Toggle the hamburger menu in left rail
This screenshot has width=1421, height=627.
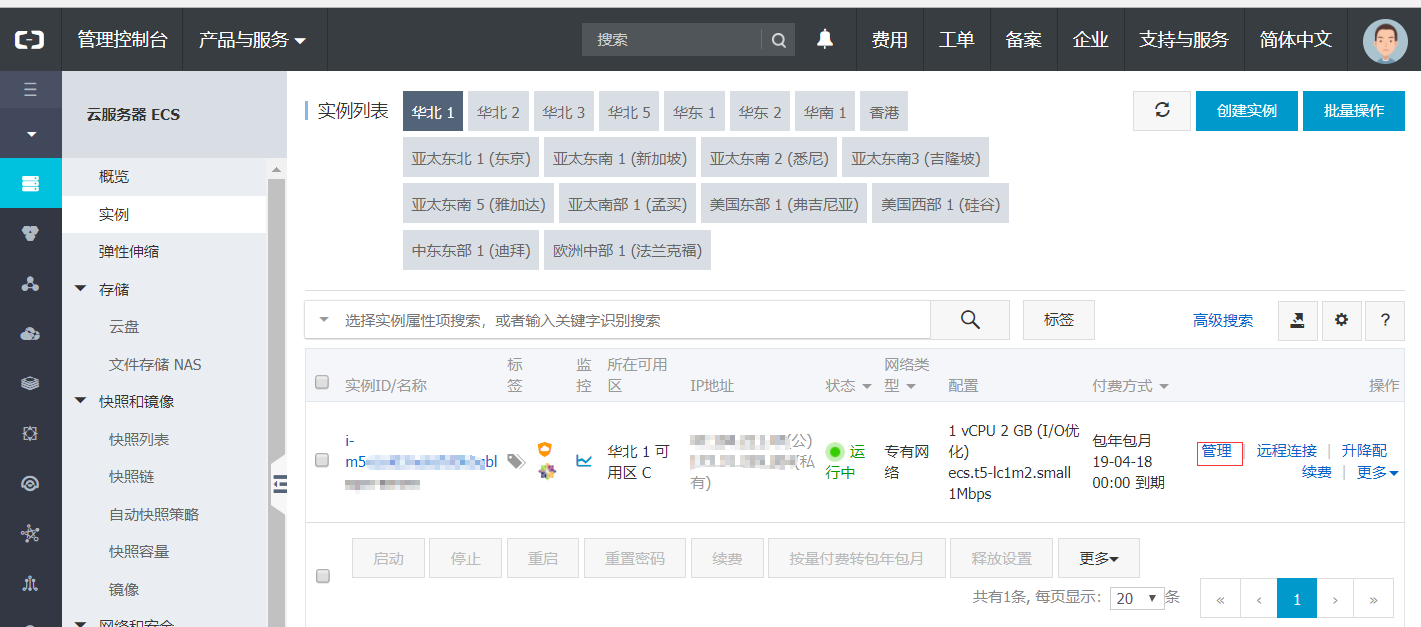[30, 90]
